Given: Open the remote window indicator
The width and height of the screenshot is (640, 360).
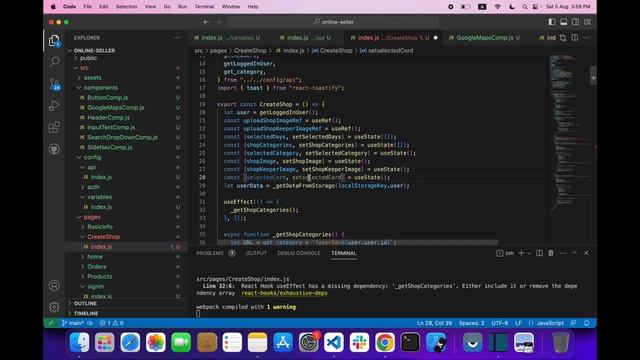Looking at the screenshot, I should pos(51,323).
